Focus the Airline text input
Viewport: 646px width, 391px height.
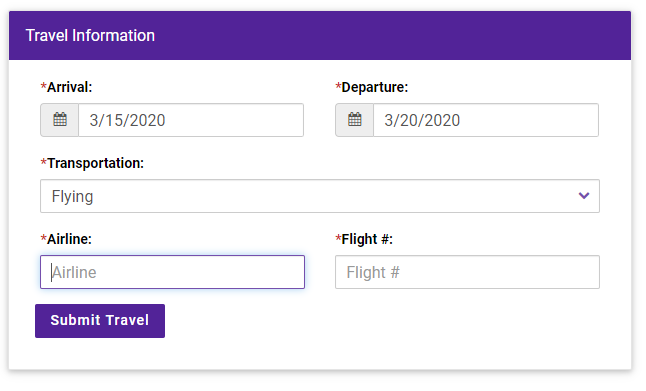point(172,272)
